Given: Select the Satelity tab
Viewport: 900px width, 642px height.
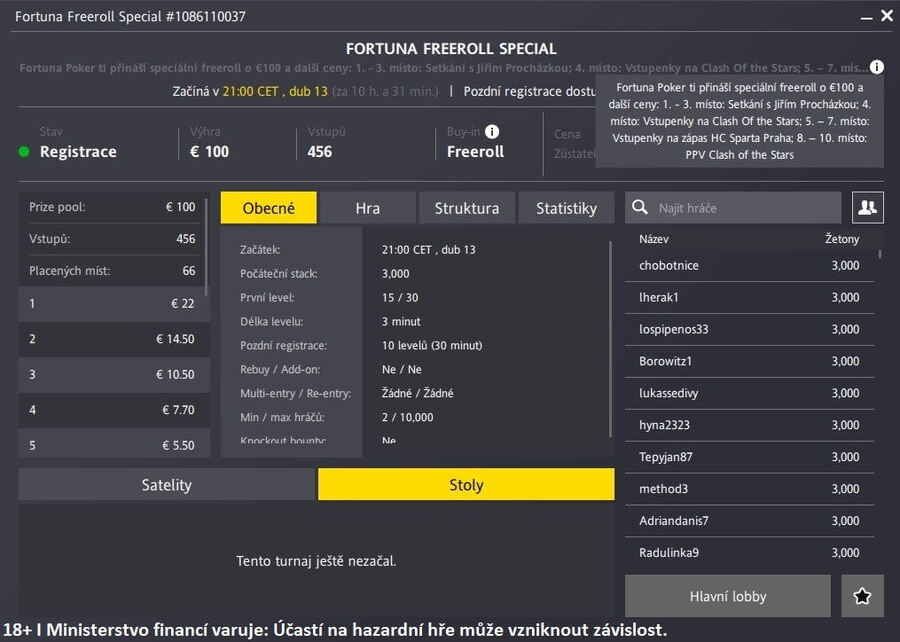Looking at the screenshot, I should 166,484.
